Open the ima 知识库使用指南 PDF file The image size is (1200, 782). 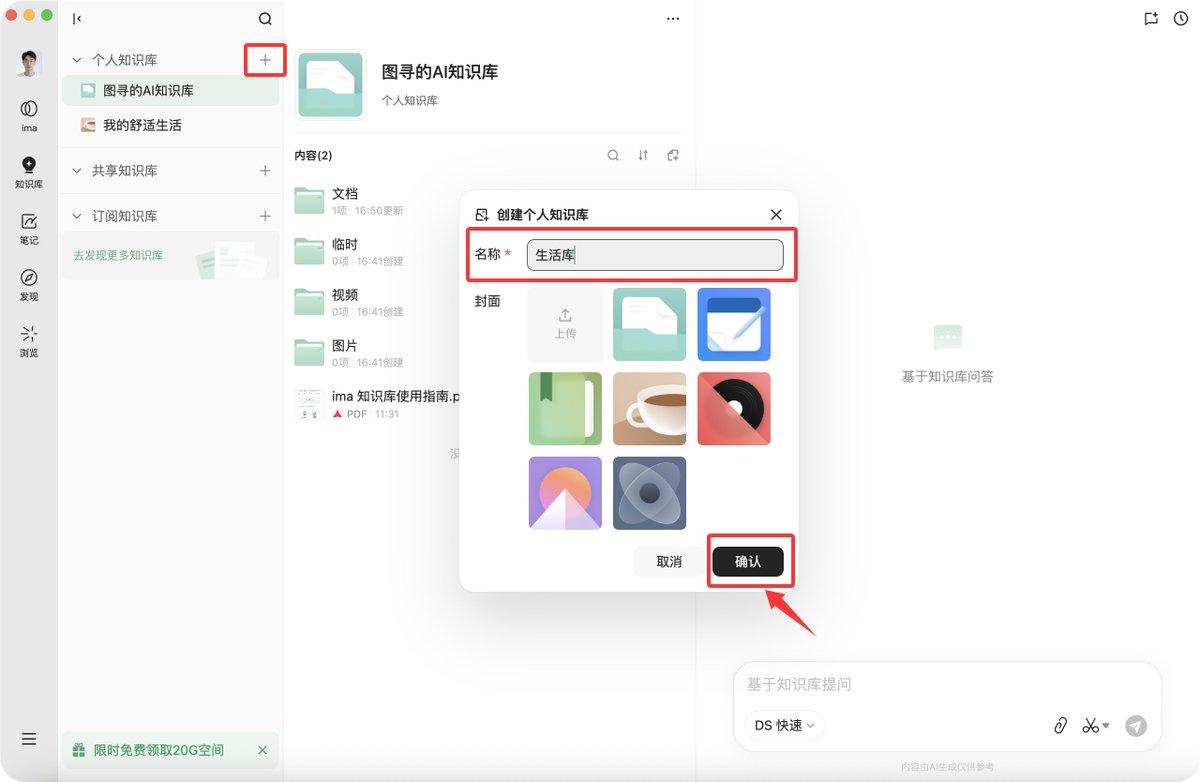[377, 404]
